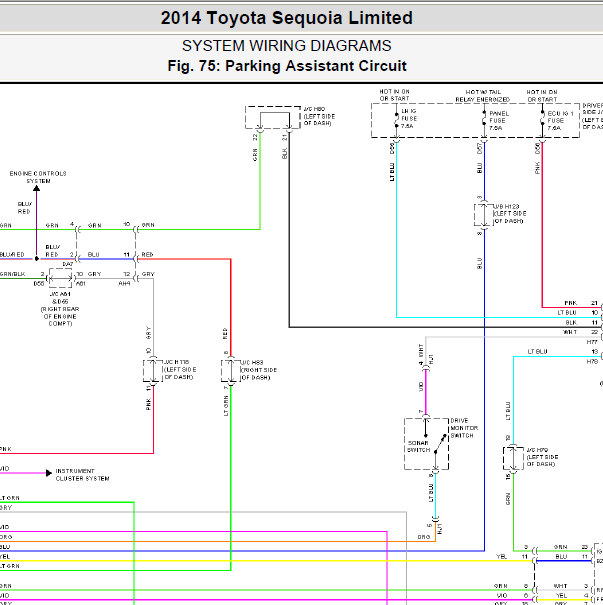Click the J/C A51 & D65 engine compartment label
603x605 pixels.
coord(60,309)
